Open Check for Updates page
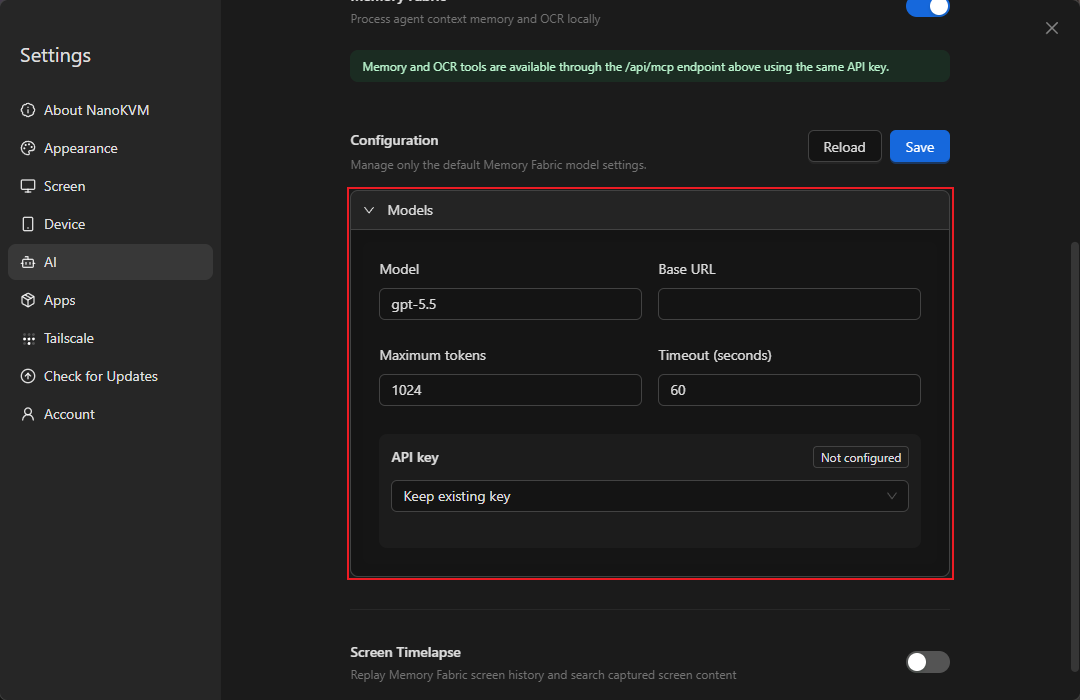The image size is (1080, 700). point(110,376)
